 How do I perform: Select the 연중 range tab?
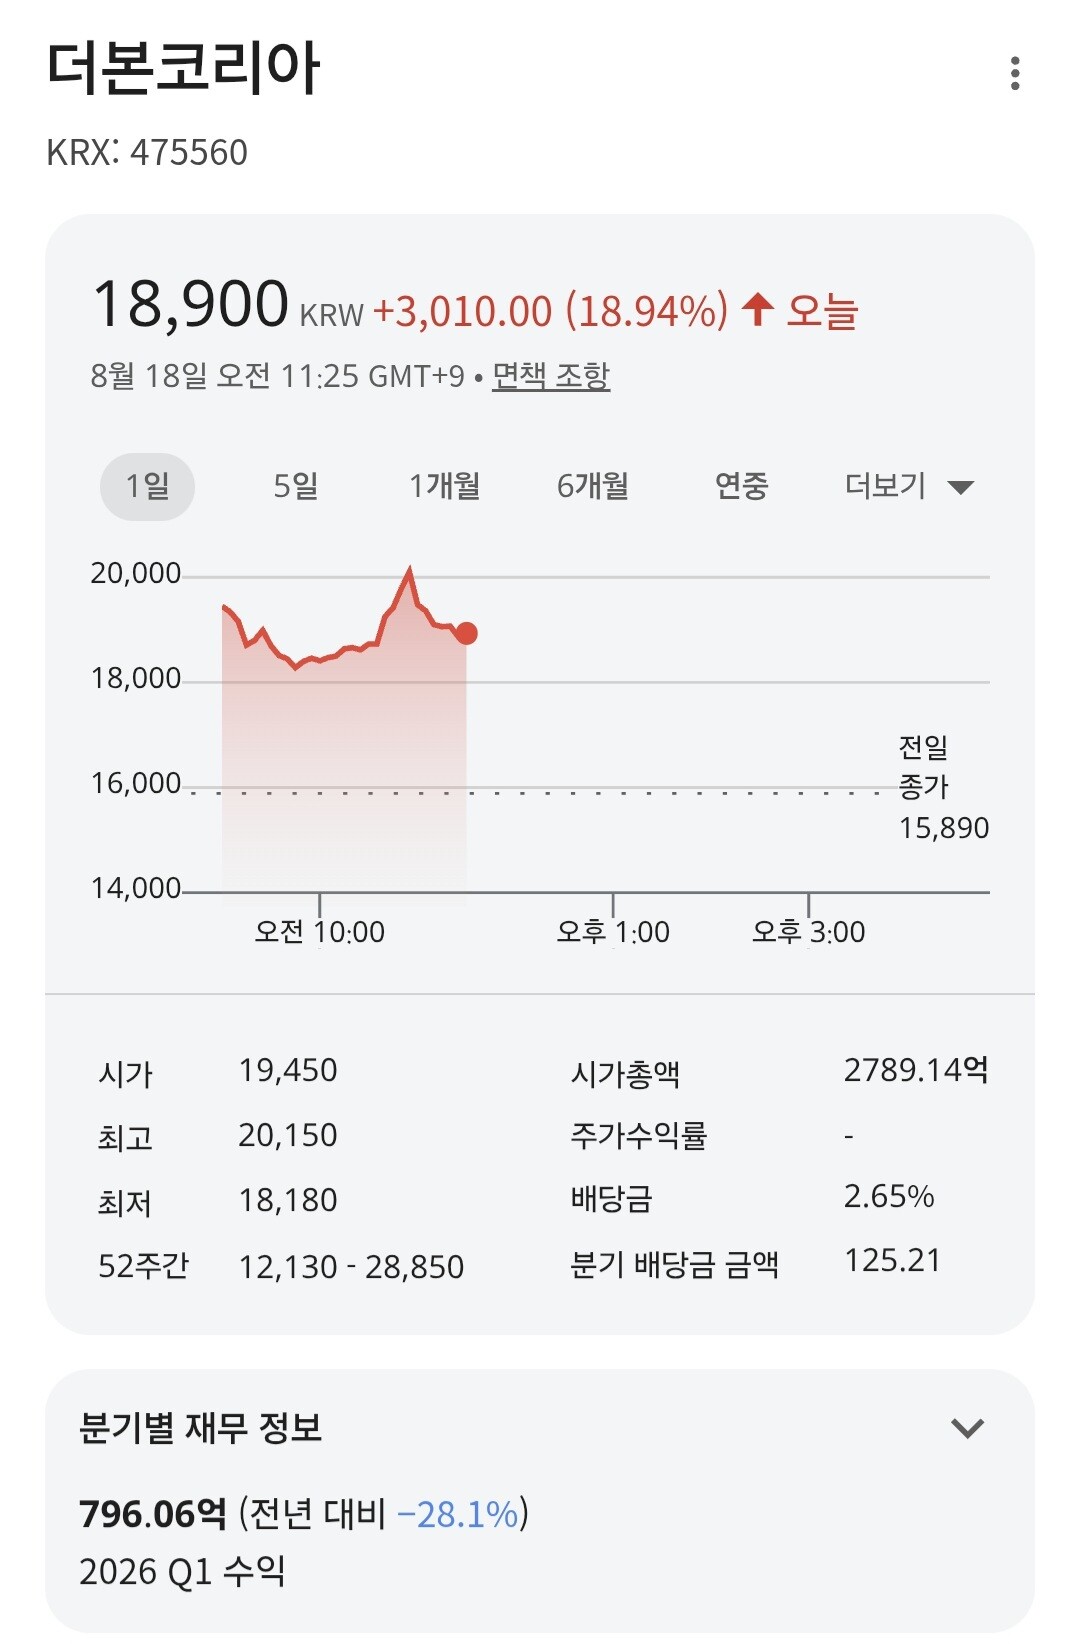tap(741, 487)
